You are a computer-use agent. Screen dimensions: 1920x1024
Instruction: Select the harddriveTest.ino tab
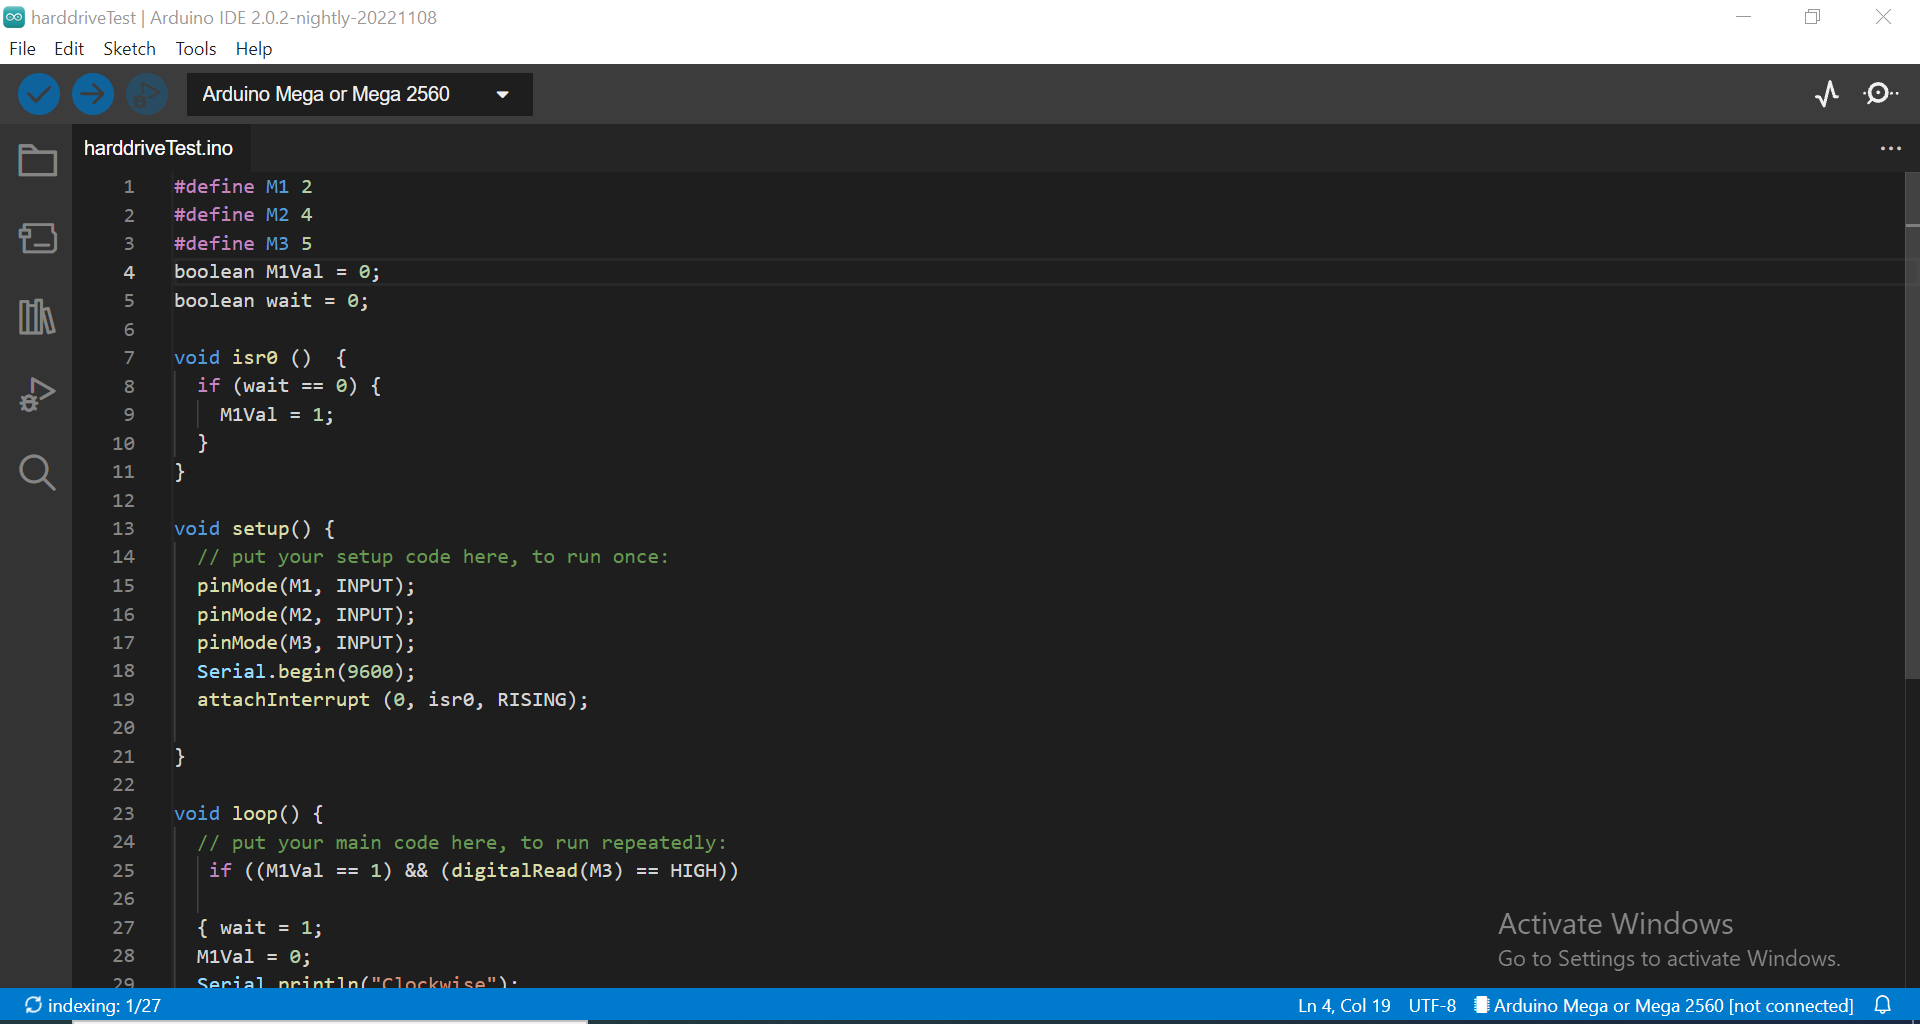(159, 148)
